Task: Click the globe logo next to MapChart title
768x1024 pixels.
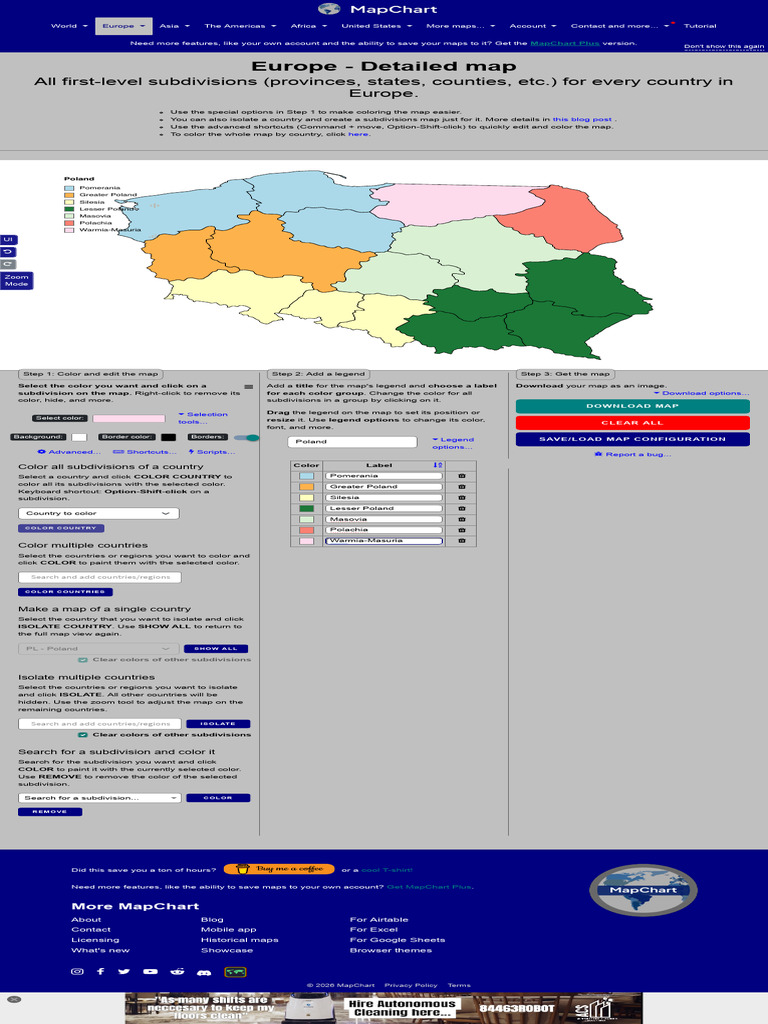Action: pyautogui.click(x=329, y=8)
